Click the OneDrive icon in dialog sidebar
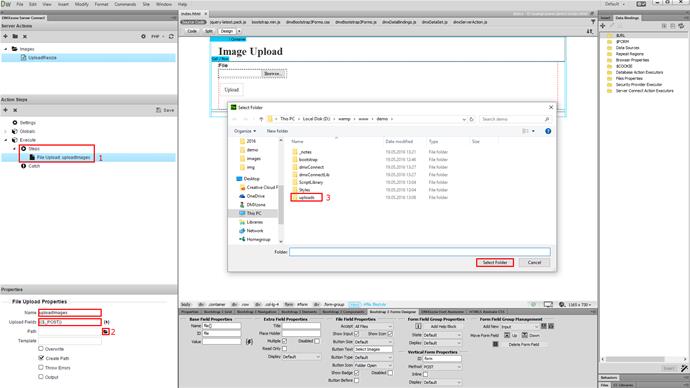 [x=242, y=196]
